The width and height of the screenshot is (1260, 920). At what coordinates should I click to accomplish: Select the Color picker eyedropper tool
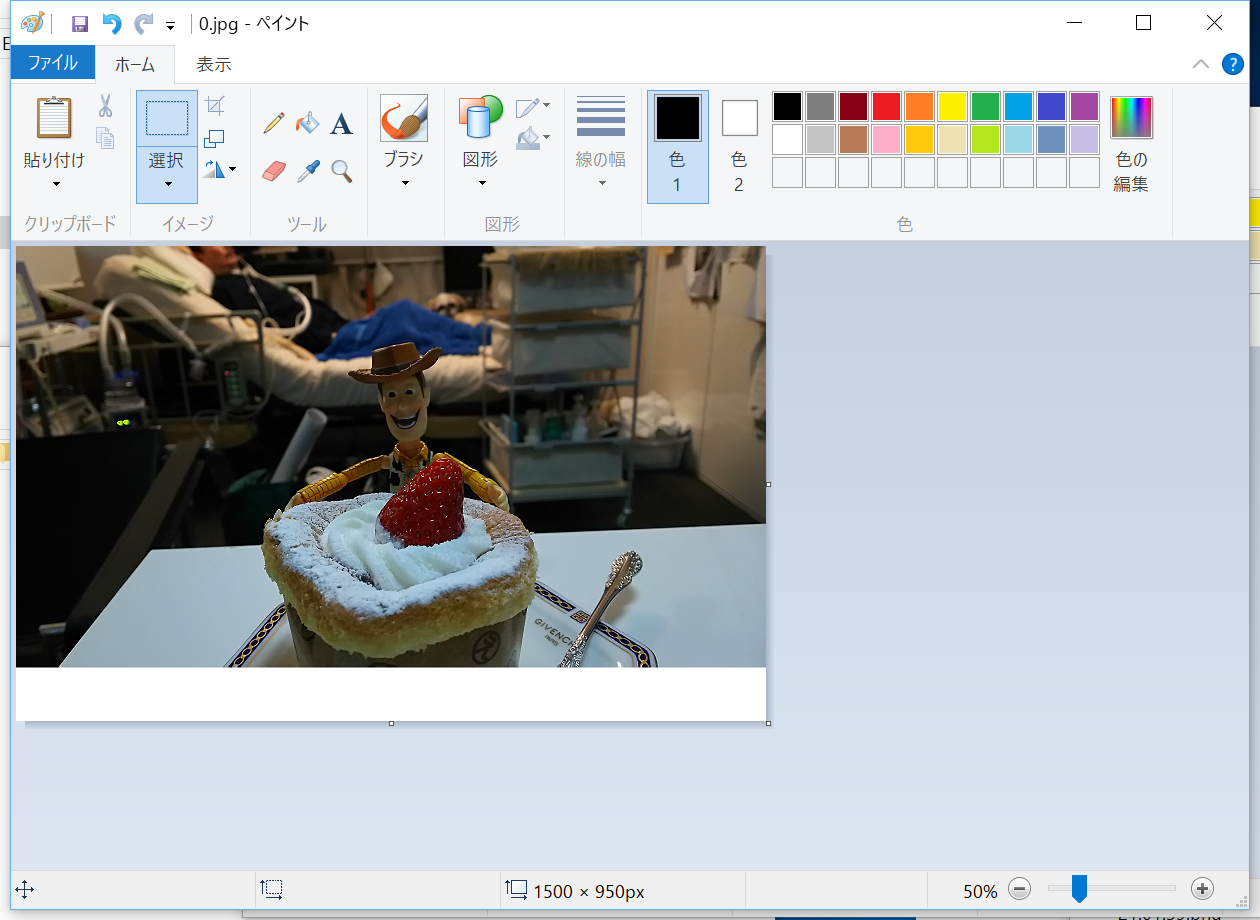coord(308,171)
